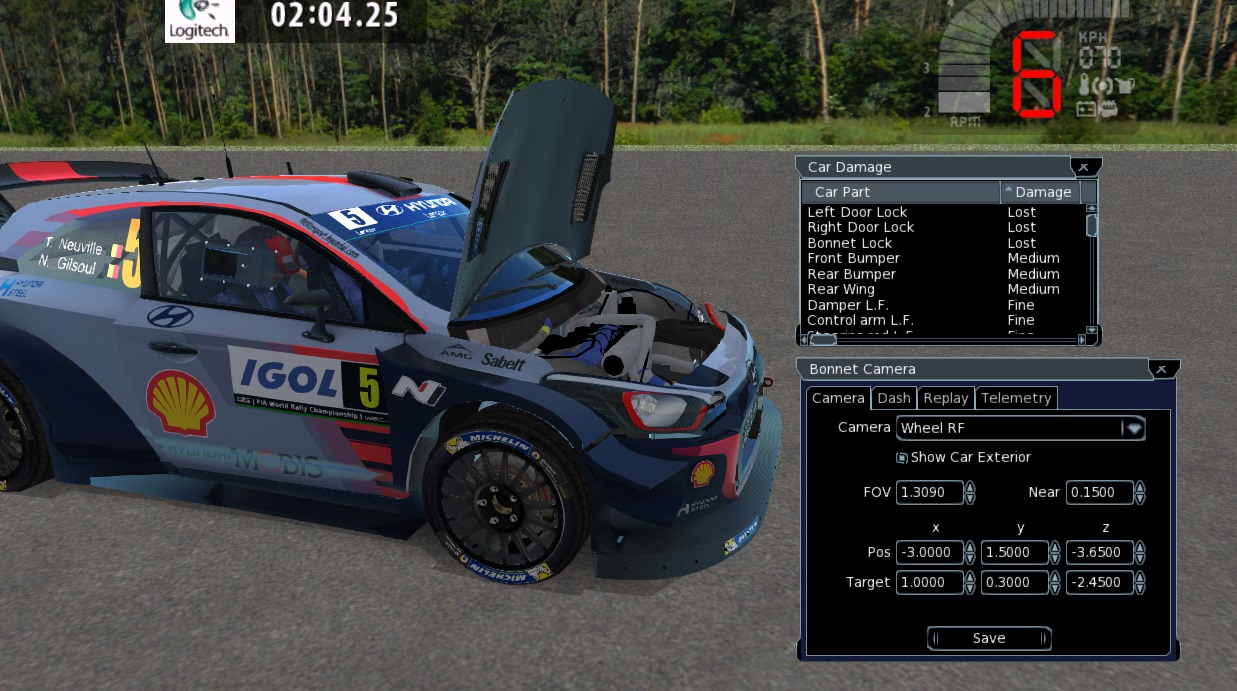Select the Control arm L.F. row

click(x=942, y=320)
